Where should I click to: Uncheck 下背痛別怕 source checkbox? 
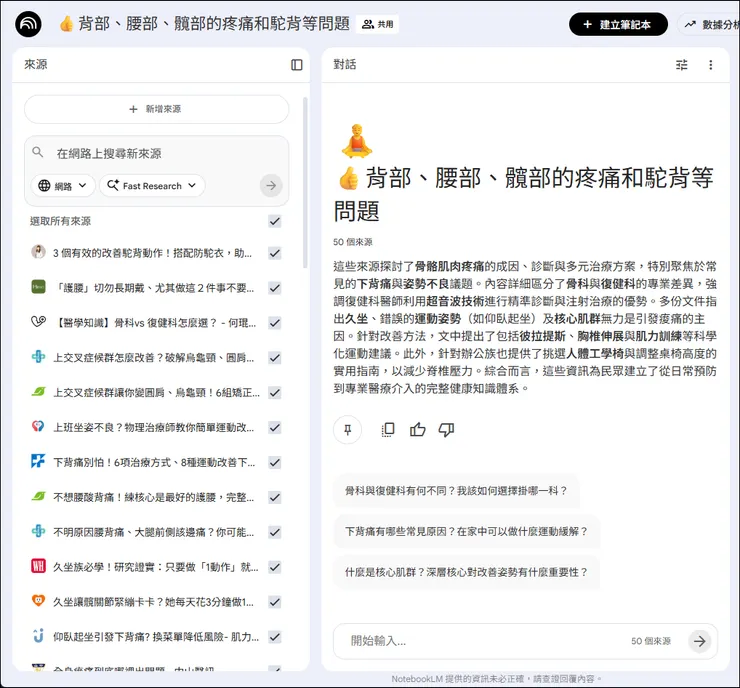click(x=275, y=463)
